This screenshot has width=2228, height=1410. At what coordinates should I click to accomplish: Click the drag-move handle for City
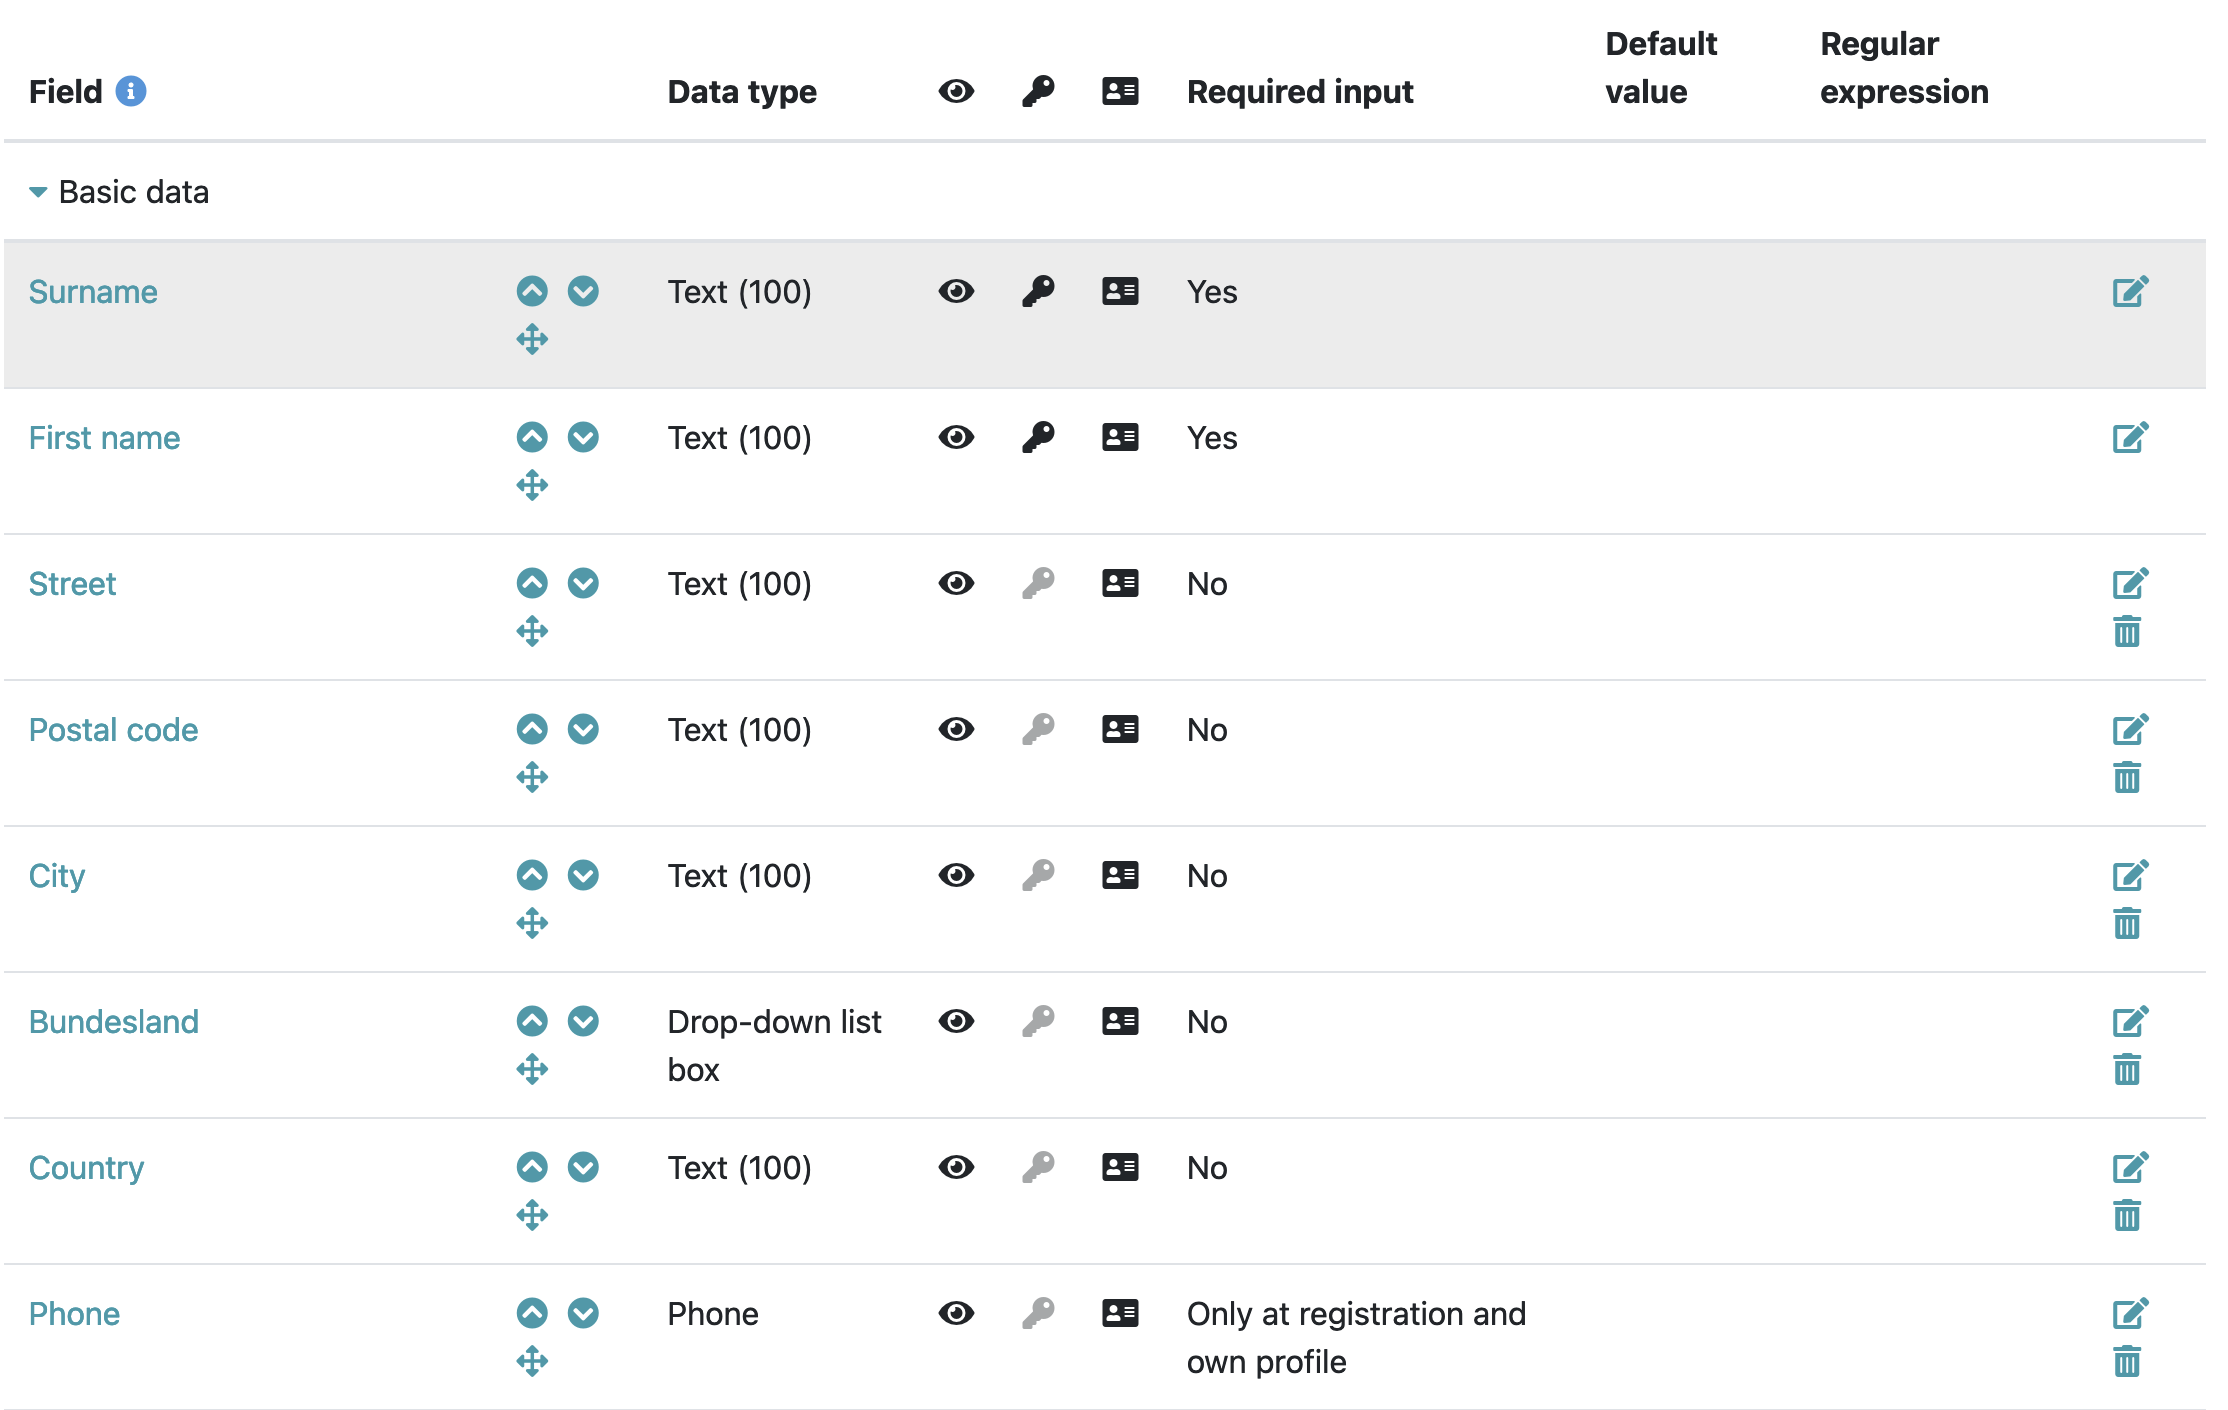pyautogui.click(x=532, y=923)
